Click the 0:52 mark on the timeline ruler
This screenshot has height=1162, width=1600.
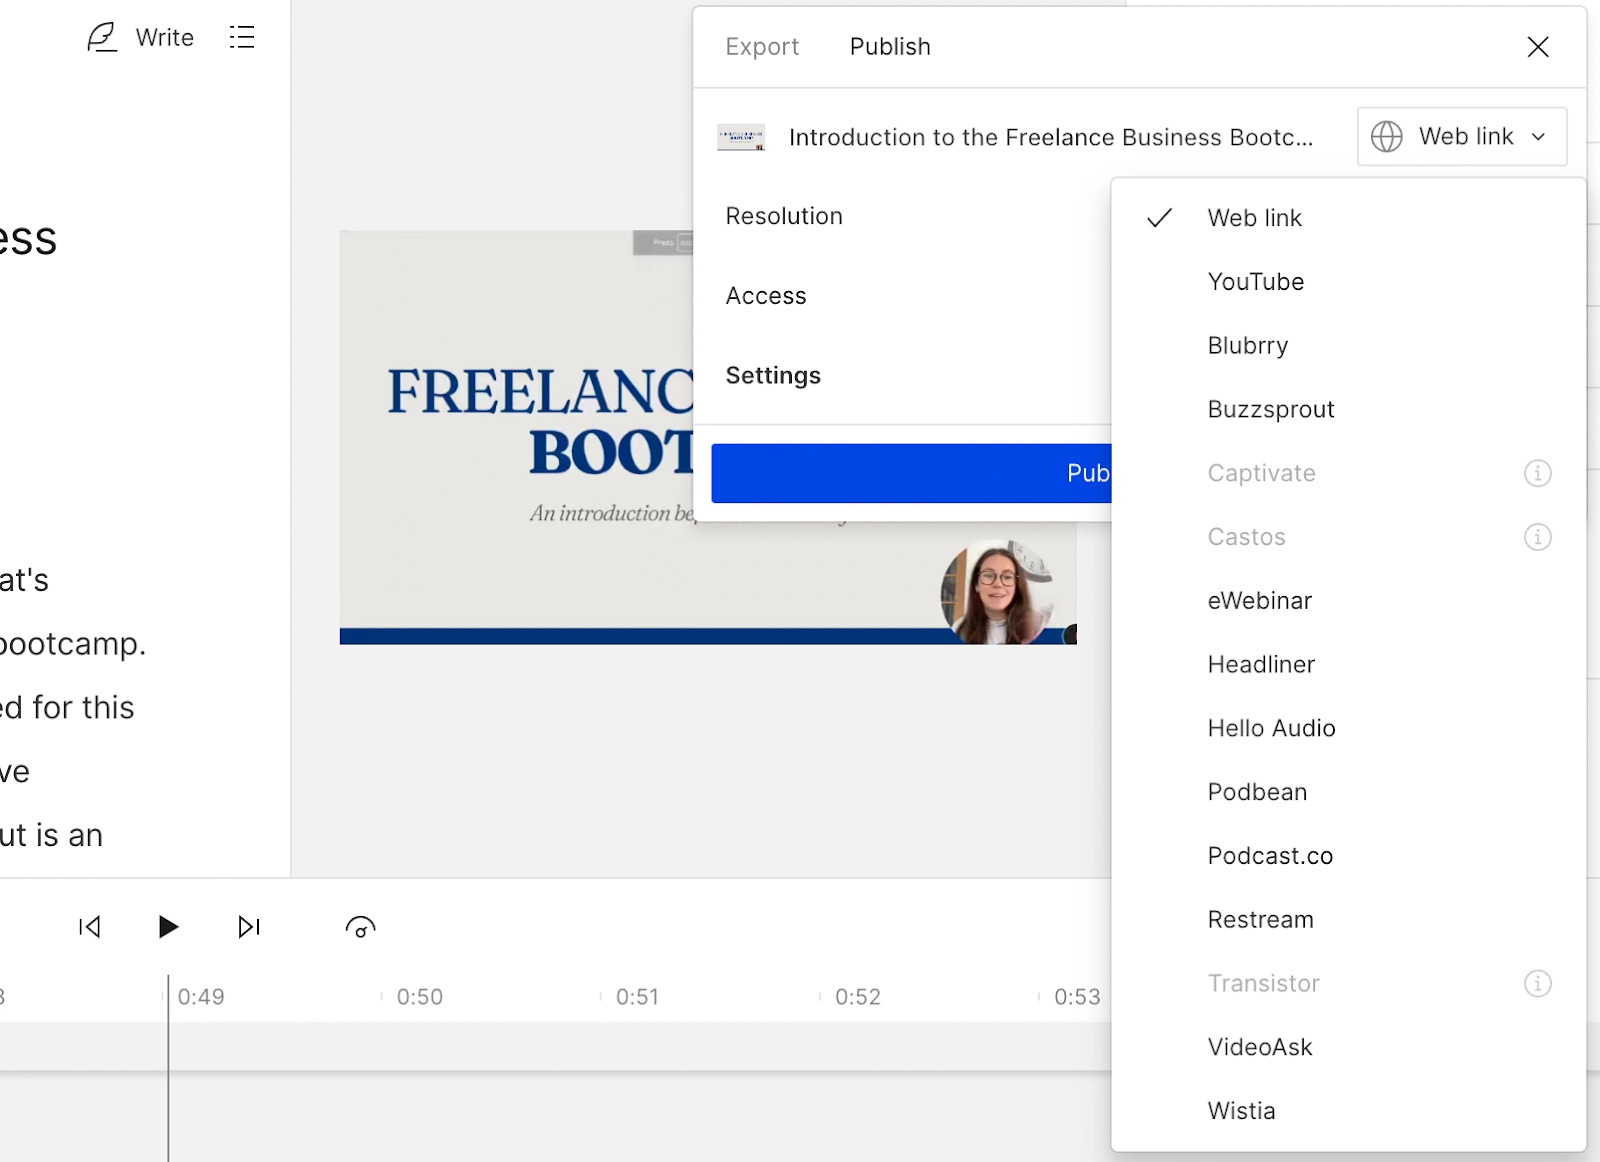tap(857, 997)
